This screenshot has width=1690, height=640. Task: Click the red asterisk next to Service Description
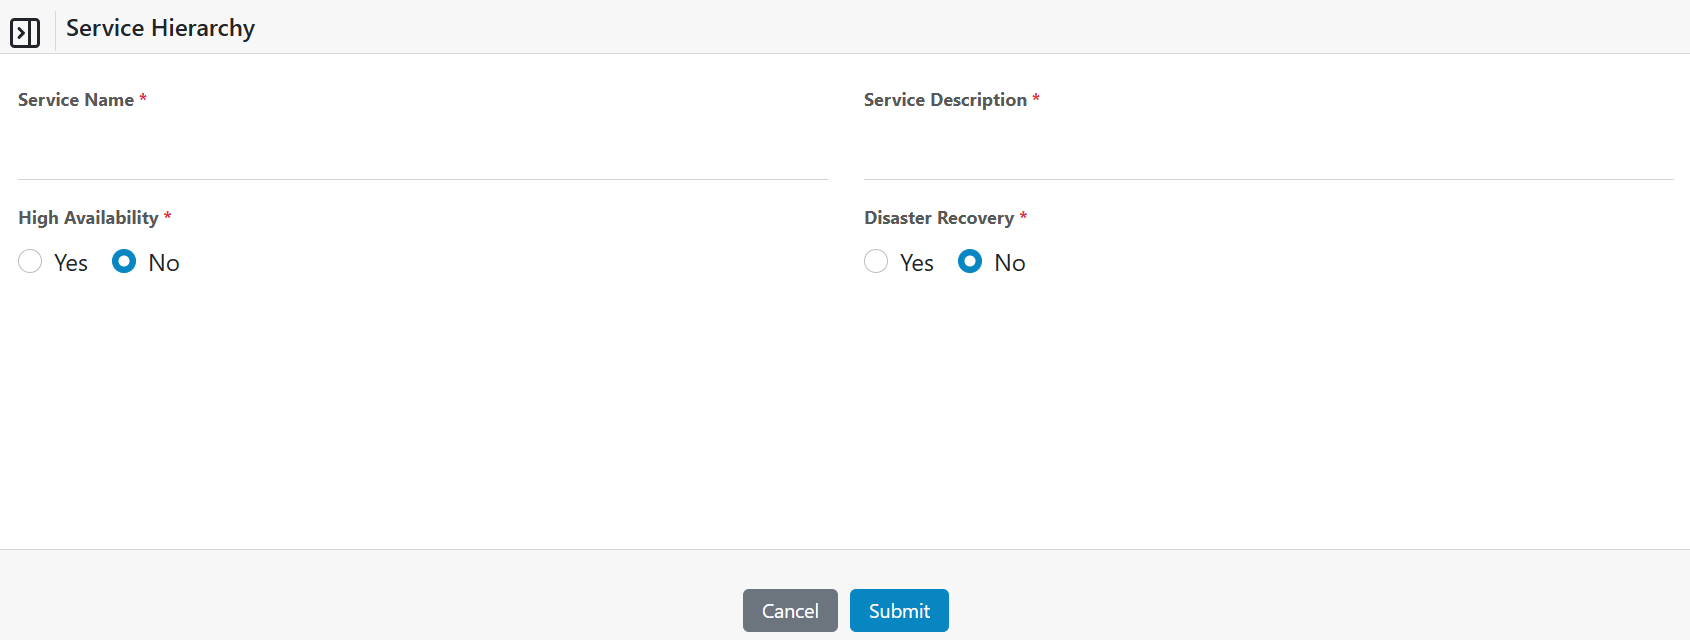(x=1036, y=98)
